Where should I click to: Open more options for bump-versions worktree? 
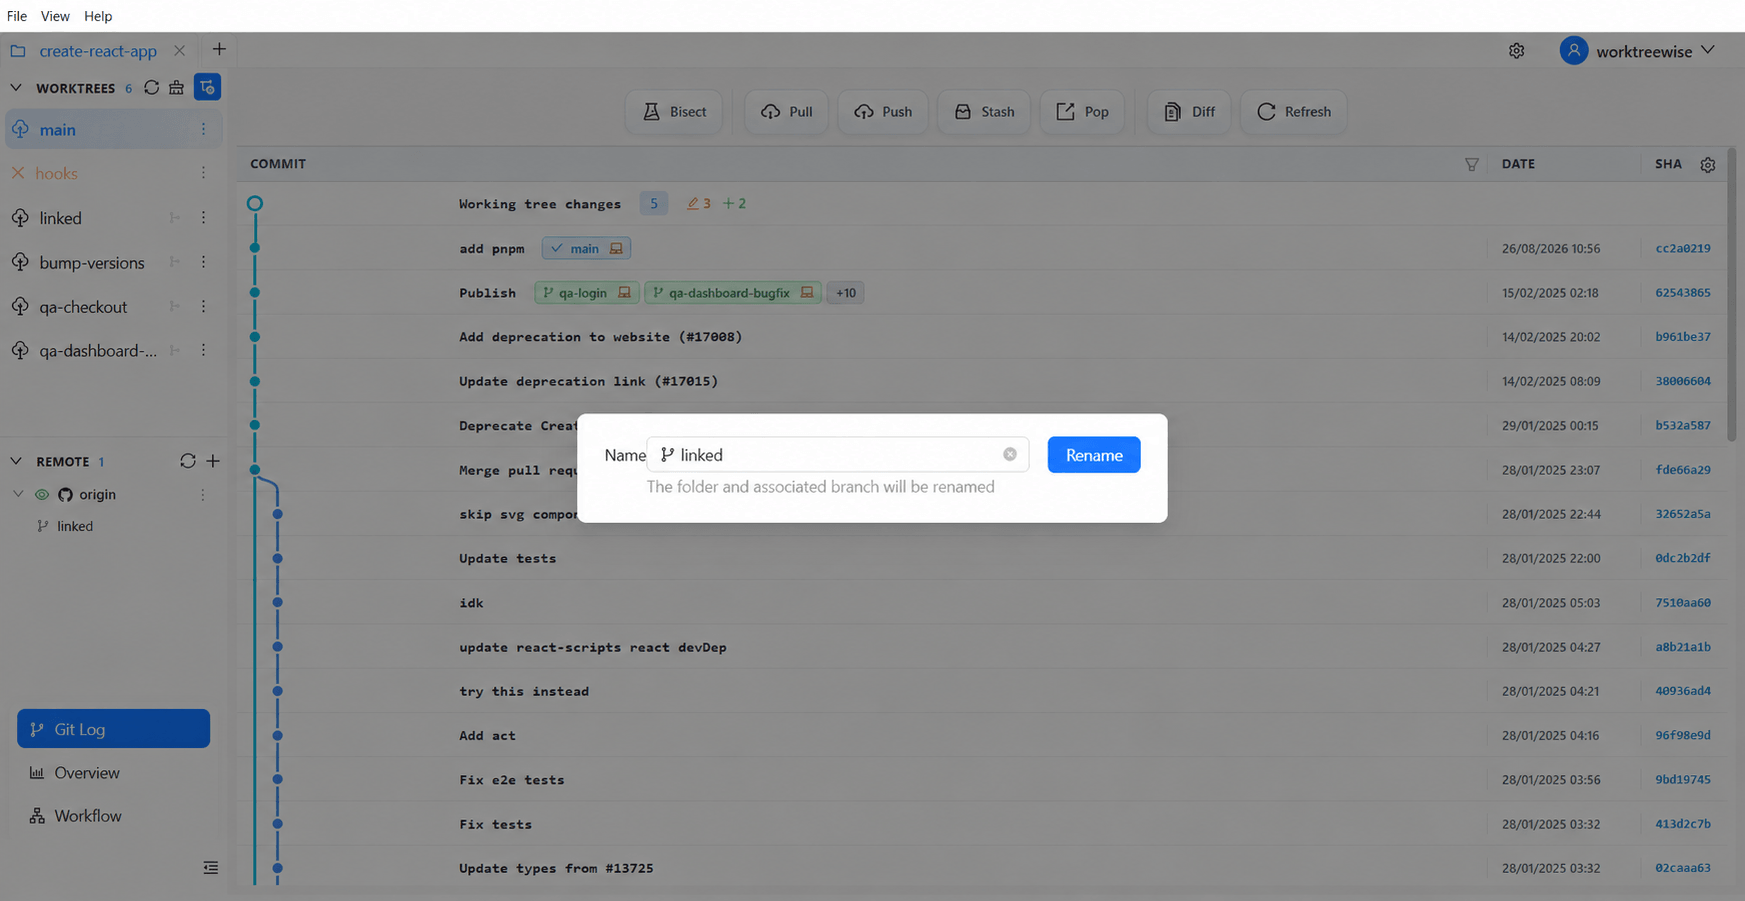click(203, 262)
